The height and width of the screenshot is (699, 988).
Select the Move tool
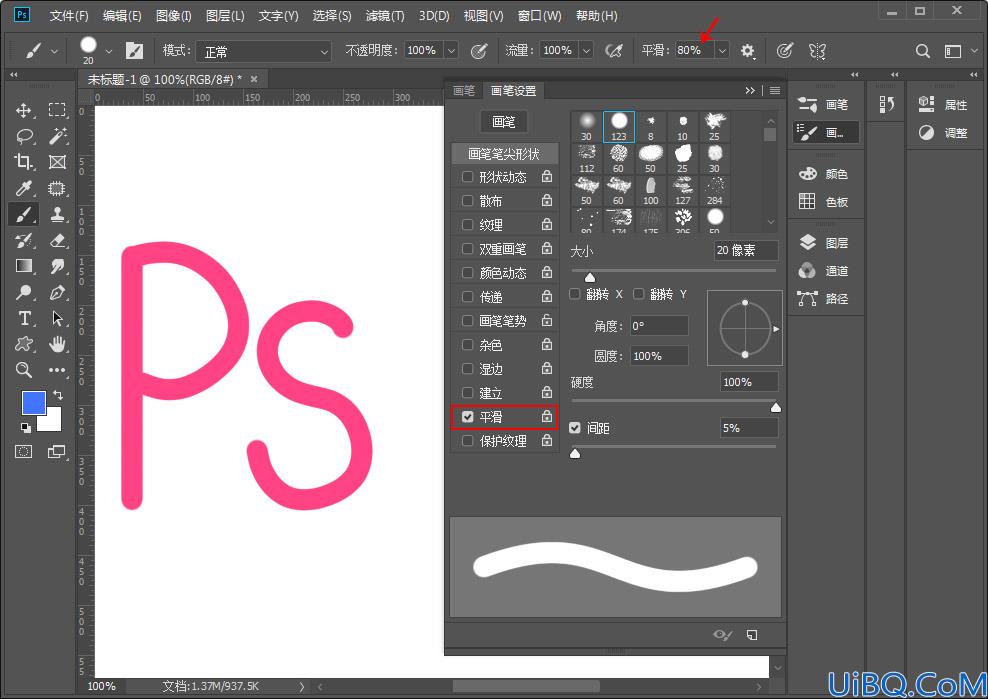point(24,110)
